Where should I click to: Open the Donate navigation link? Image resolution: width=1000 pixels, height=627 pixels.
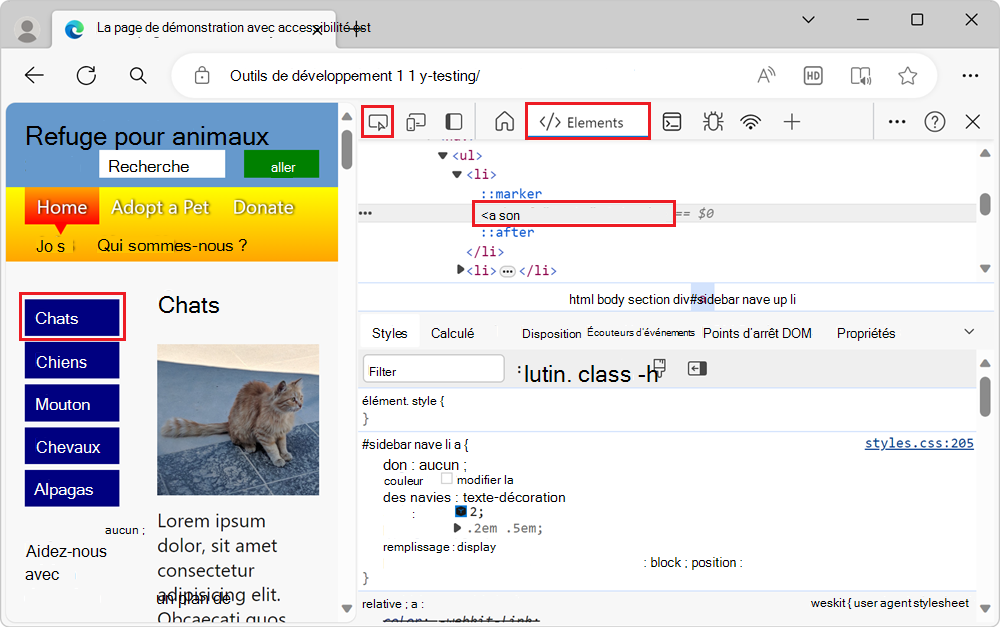pyautogui.click(x=263, y=207)
